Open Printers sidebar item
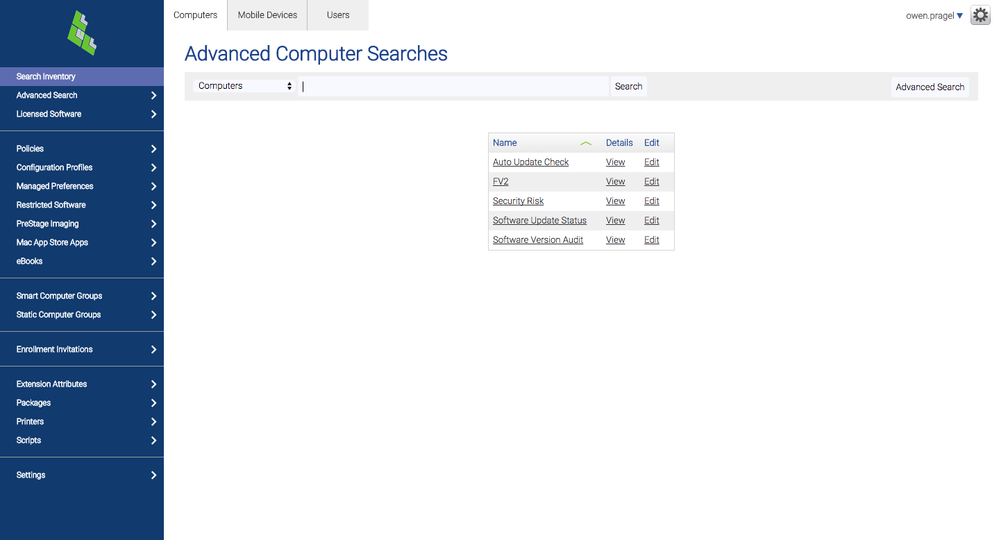Image resolution: width=999 pixels, height=540 pixels. click(x=82, y=422)
